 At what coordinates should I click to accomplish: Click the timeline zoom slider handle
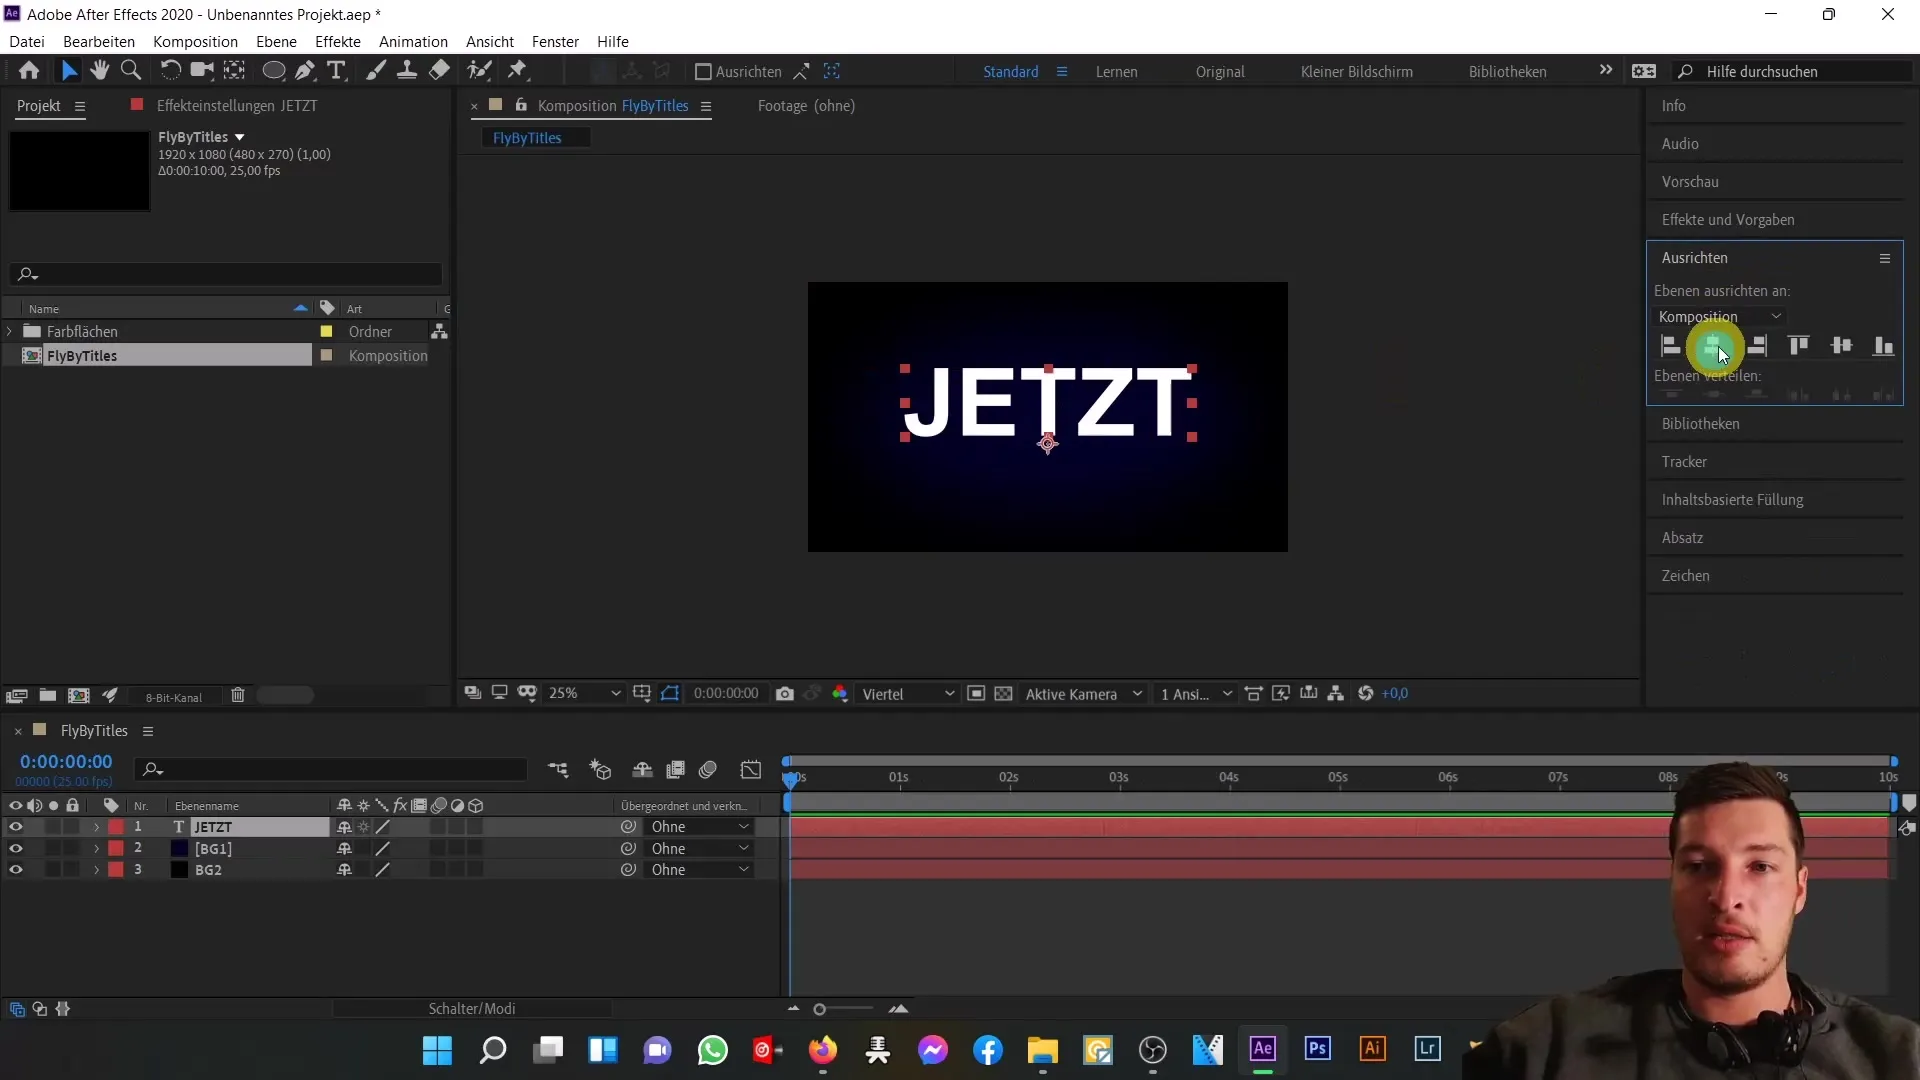(819, 1009)
